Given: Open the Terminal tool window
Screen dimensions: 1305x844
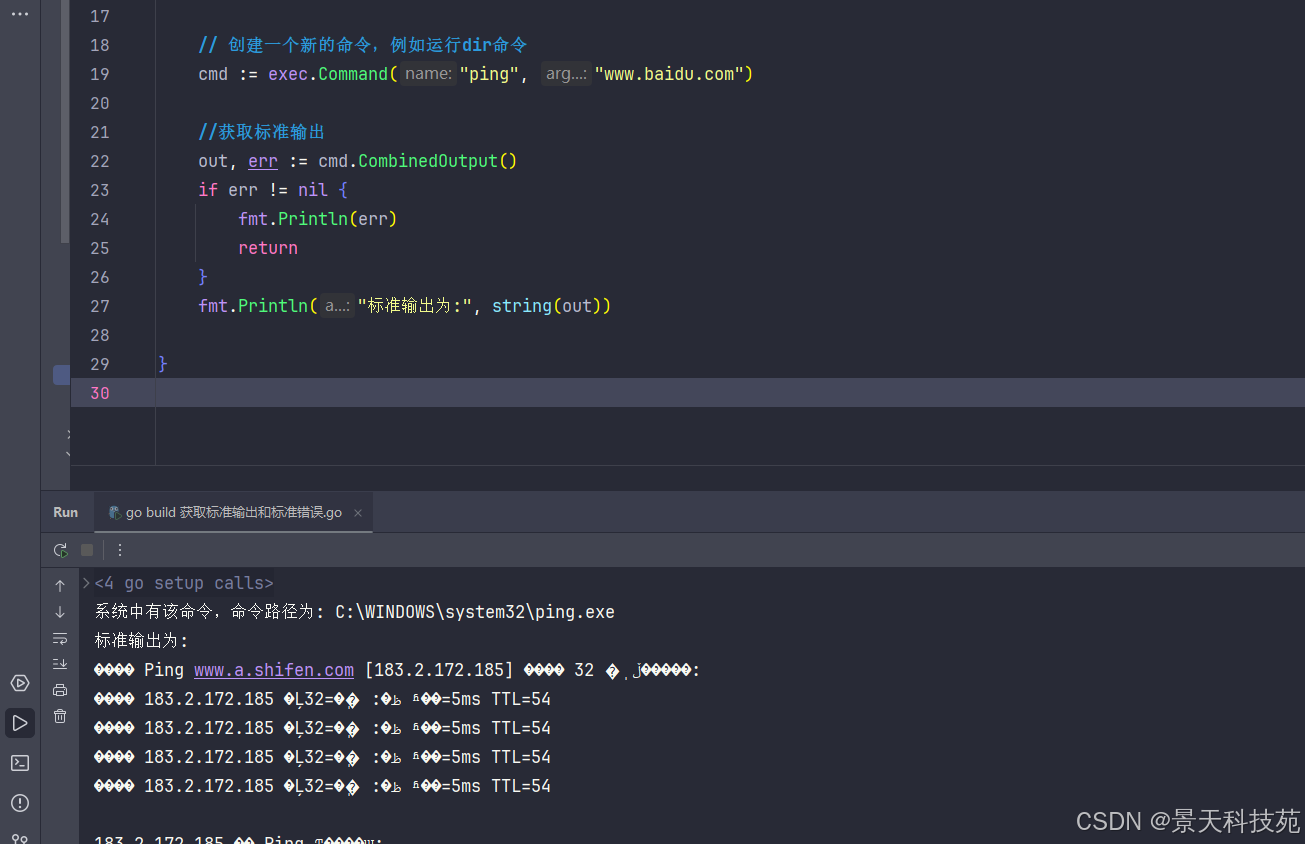Looking at the screenshot, I should [x=20, y=763].
